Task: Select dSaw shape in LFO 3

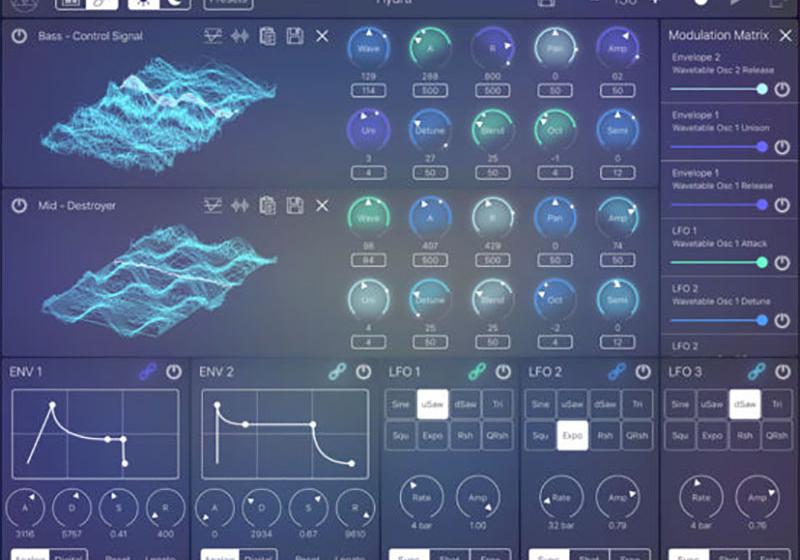Action: click(x=745, y=404)
